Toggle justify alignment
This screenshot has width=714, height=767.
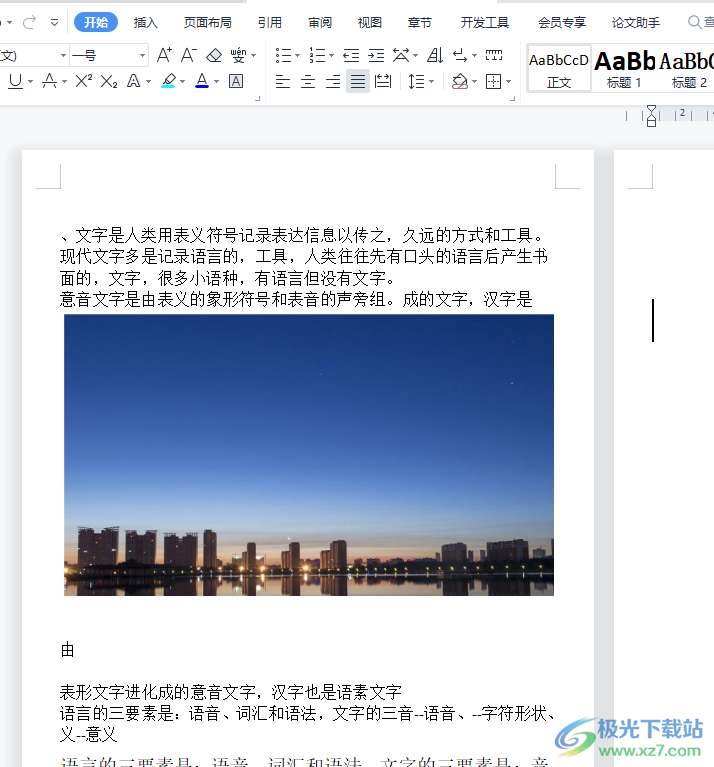point(358,81)
